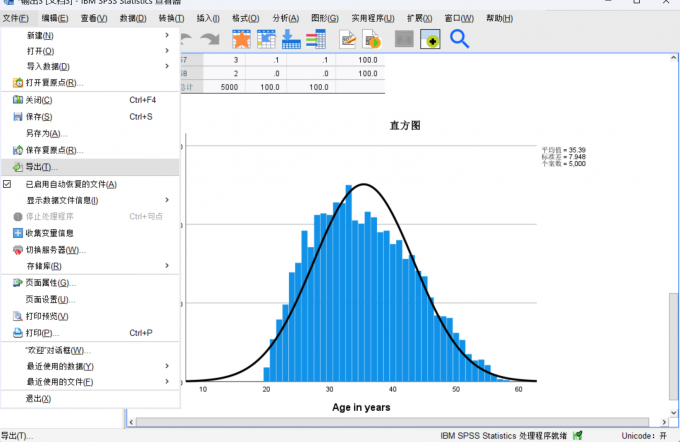
Task: Click the run script play icon
Action: [x=372, y=39]
